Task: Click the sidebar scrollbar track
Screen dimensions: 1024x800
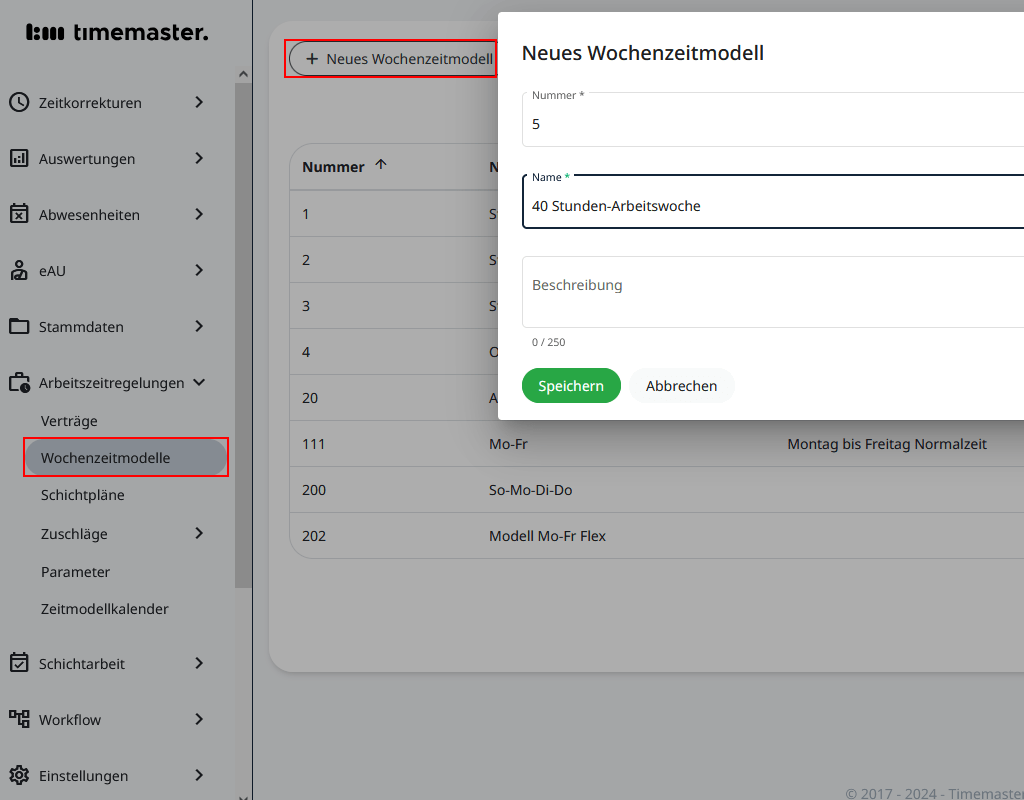Action: pyautogui.click(x=243, y=400)
